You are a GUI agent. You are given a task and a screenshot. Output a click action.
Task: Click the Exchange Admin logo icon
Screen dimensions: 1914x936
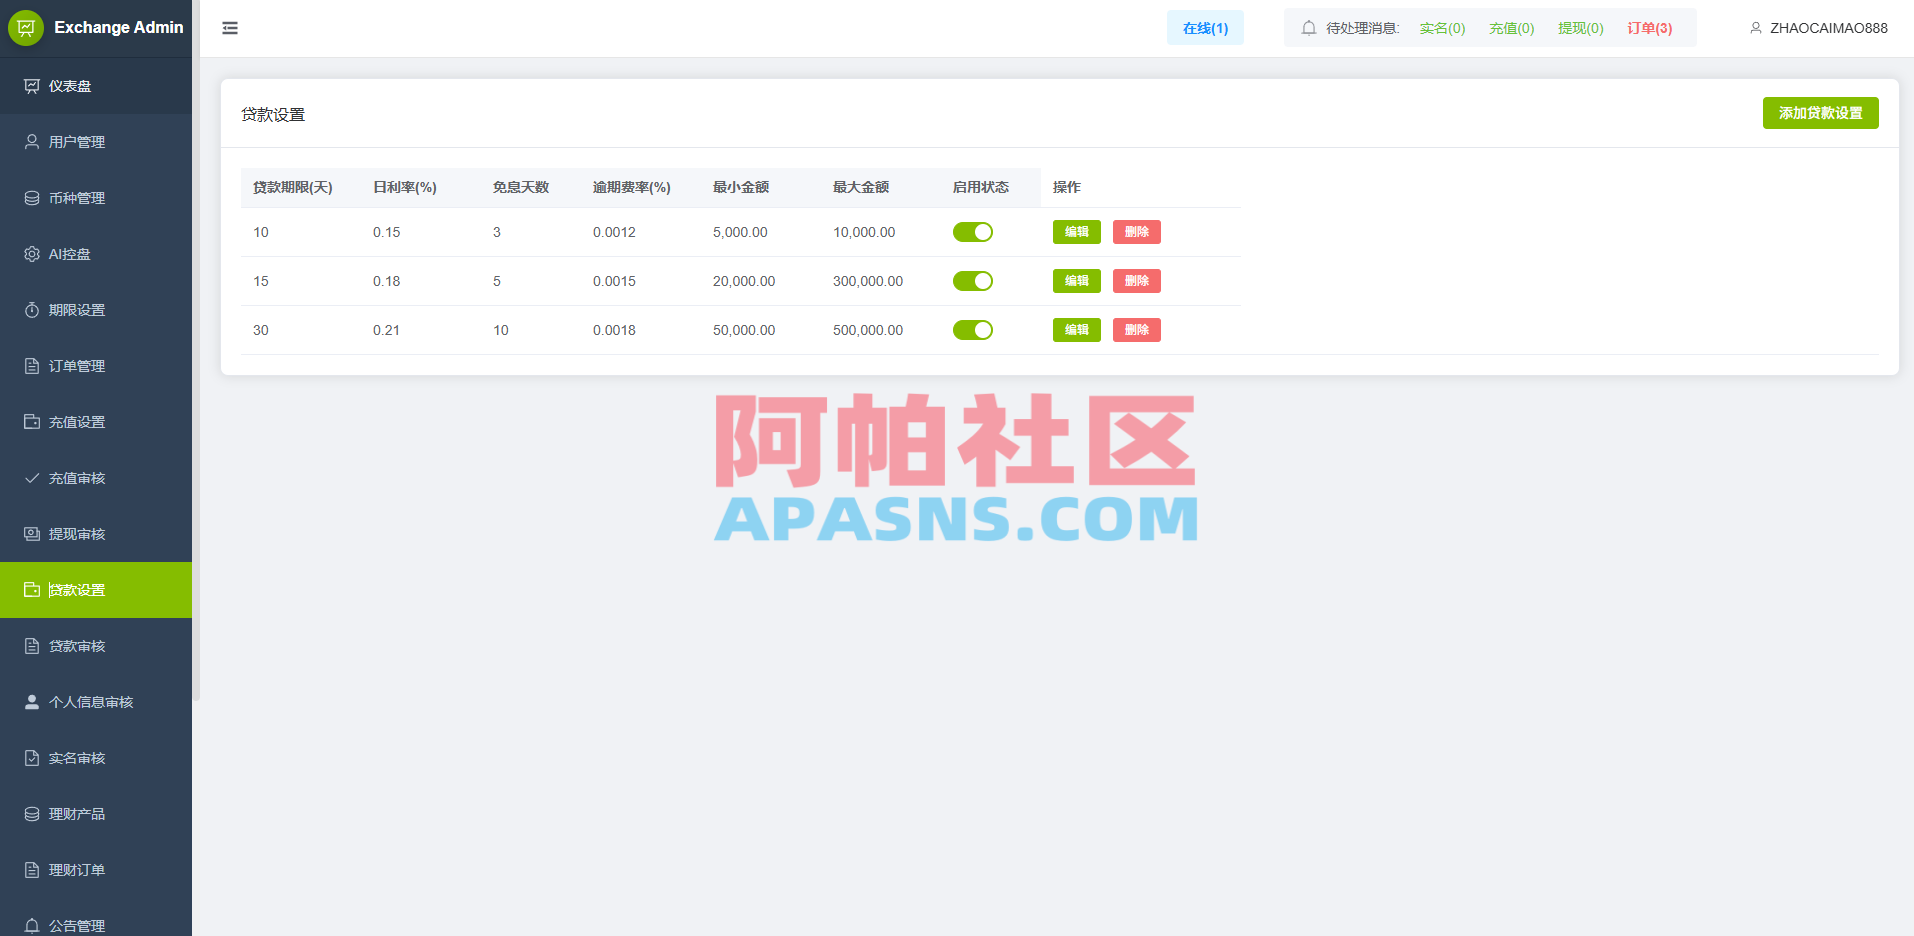coord(26,28)
